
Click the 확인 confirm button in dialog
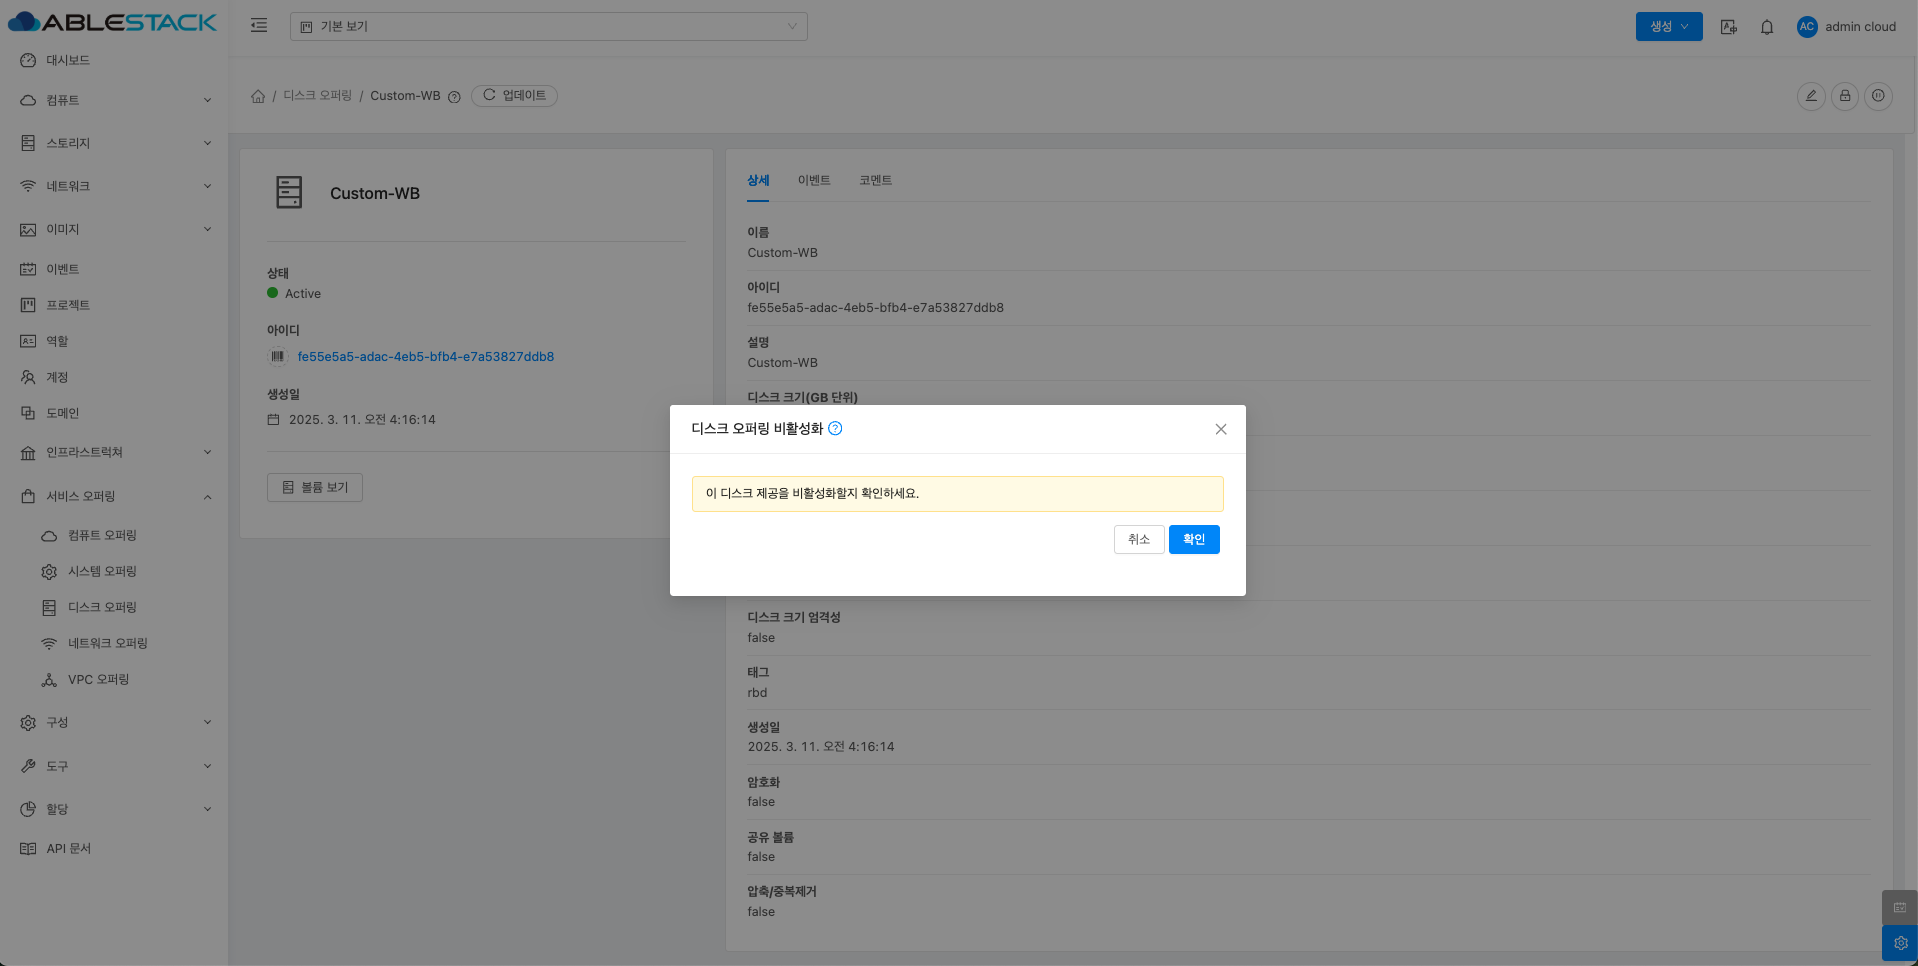(x=1193, y=540)
